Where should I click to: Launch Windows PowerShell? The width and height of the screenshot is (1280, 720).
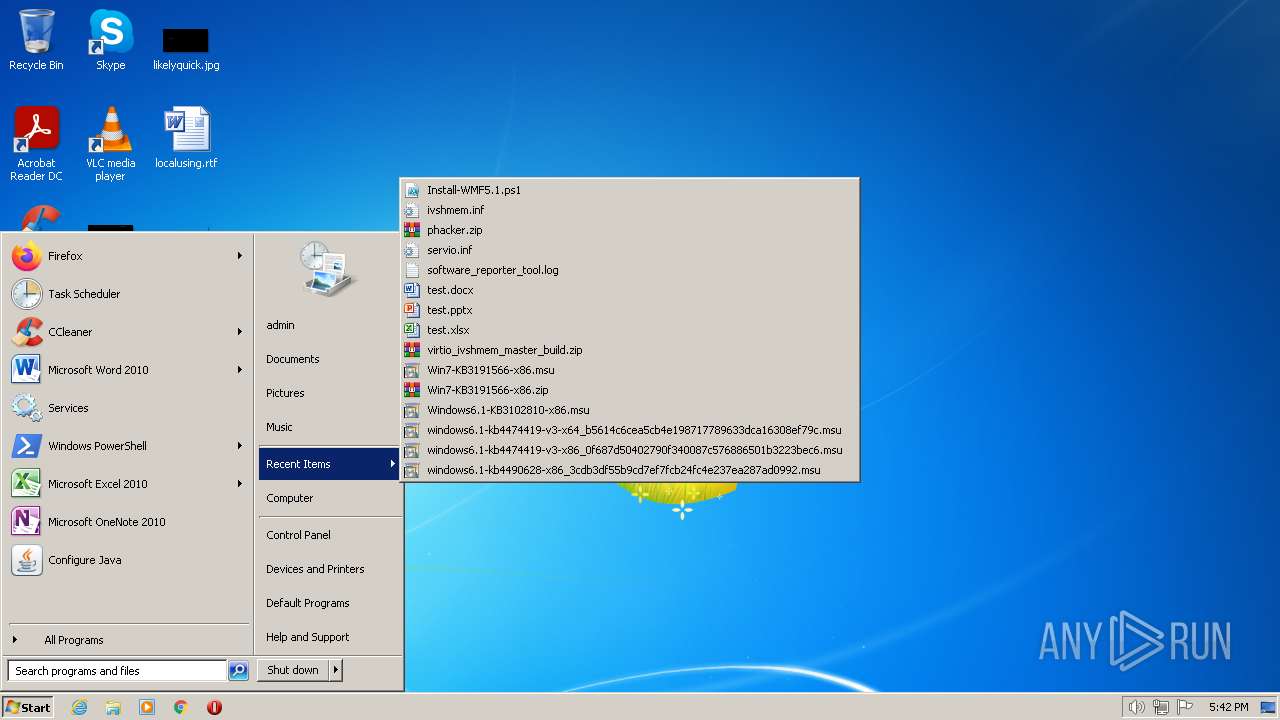128,446
